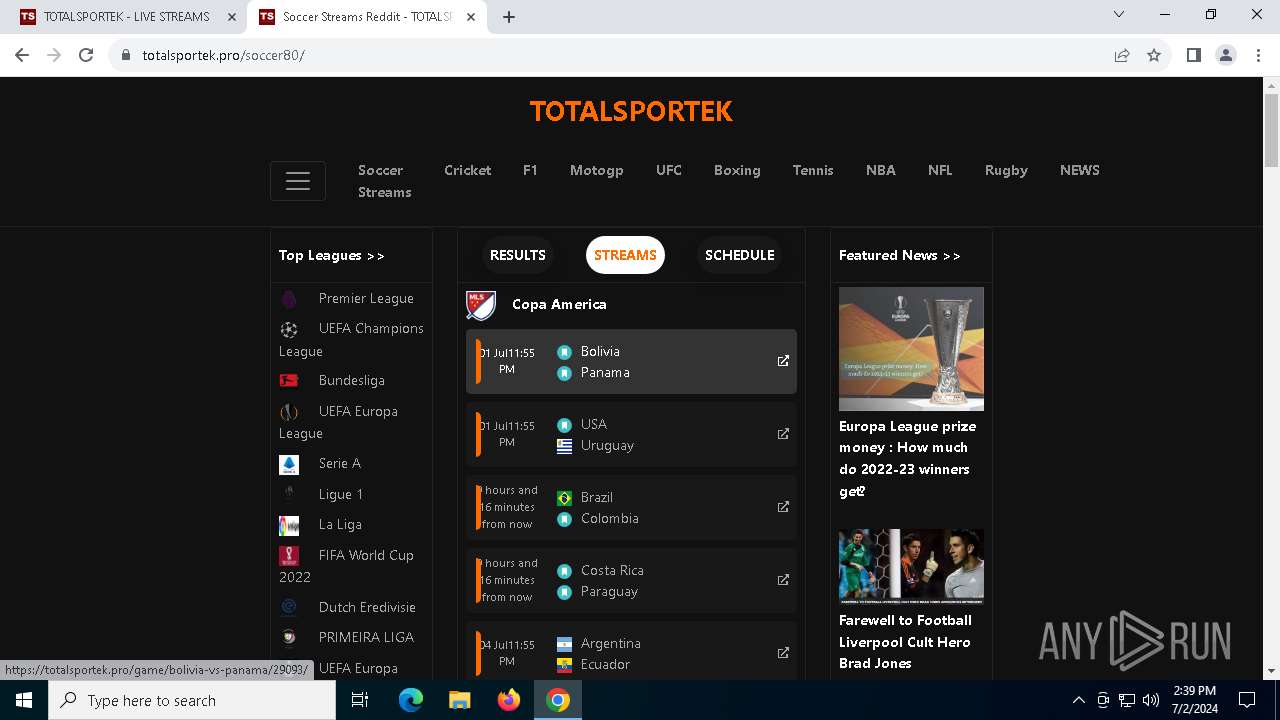
Task: Switch to the SCHEDULE tab
Action: (740, 255)
